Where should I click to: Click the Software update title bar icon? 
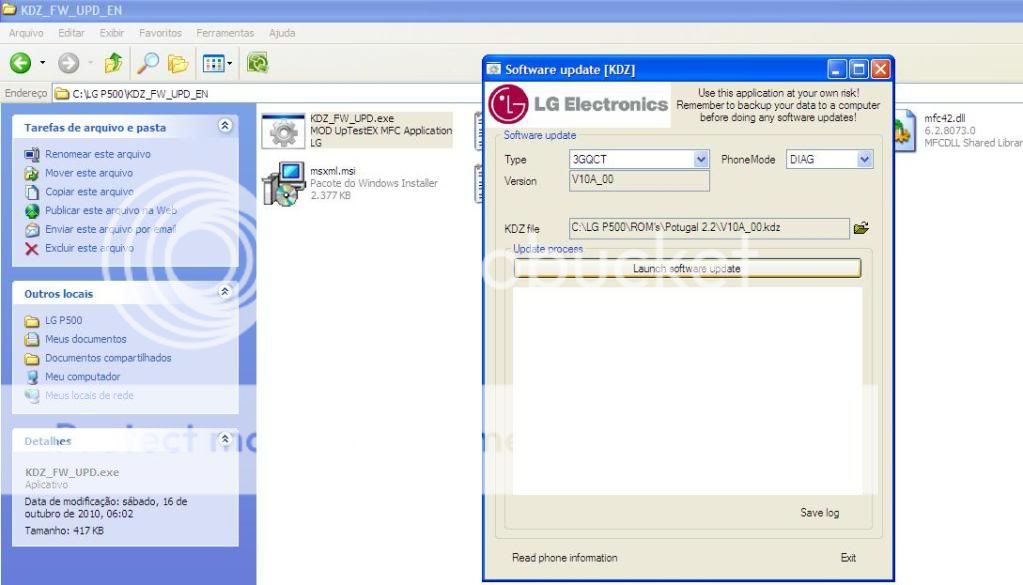(x=494, y=69)
